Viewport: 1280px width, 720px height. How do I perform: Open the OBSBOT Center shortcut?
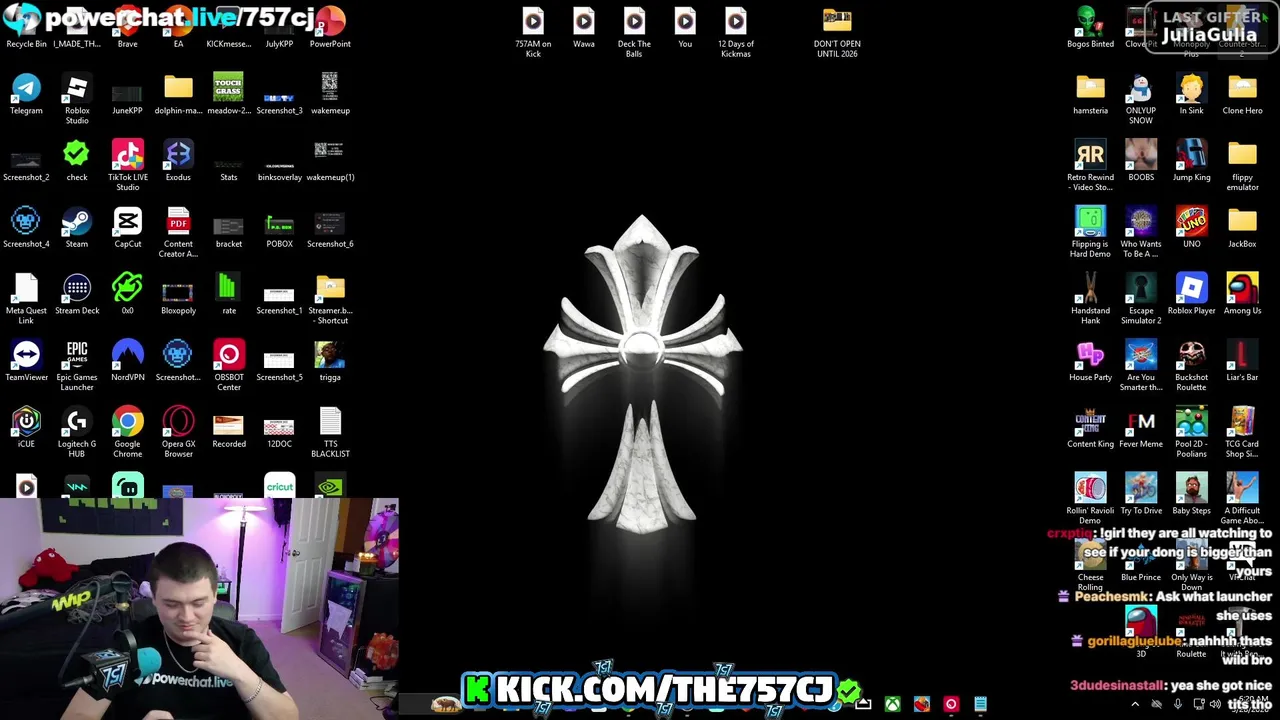point(228,365)
